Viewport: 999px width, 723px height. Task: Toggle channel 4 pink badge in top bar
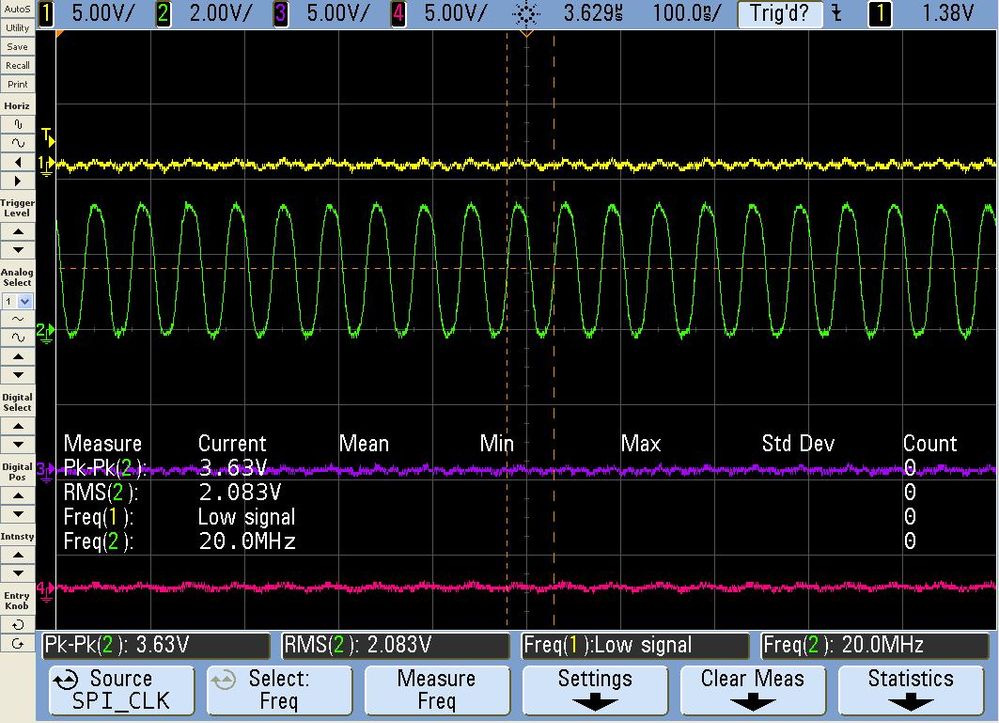tap(398, 13)
